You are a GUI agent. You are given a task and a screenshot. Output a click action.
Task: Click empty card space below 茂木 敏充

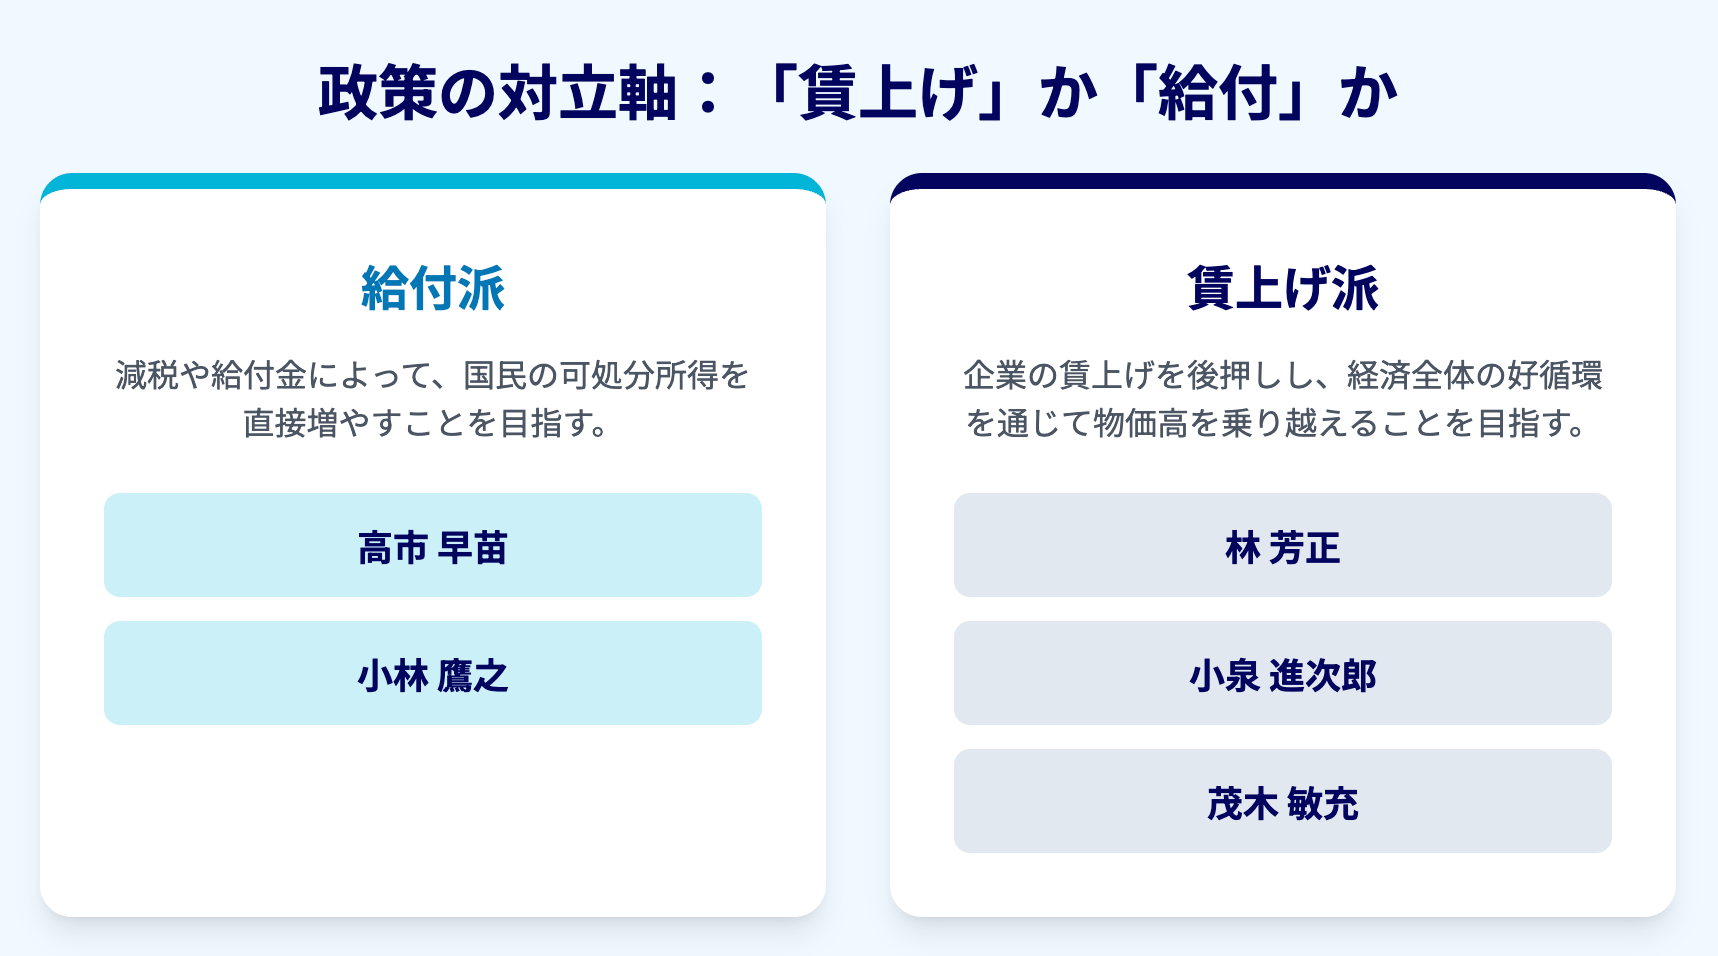click(x=1282, y=885)
